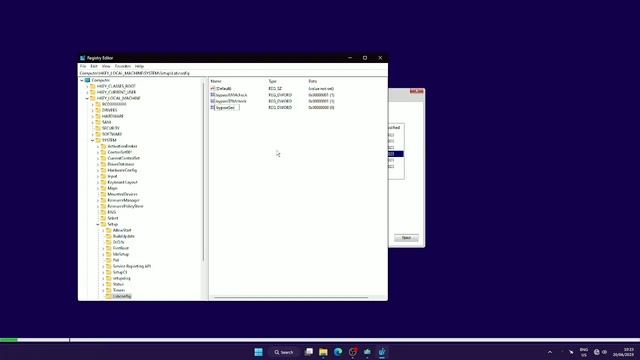Collapse the HKEY_LOCAL_MACHINE key
Image resolution: width=640 pixels, height=360 pixels.
87,98
